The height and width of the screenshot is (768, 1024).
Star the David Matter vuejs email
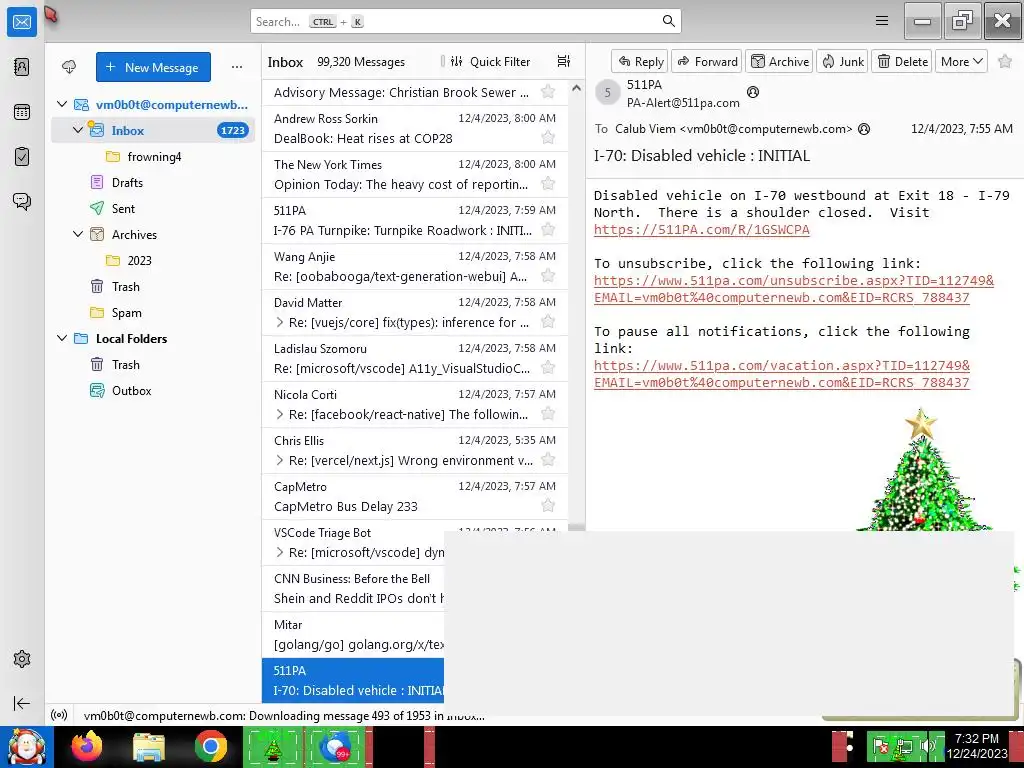pos(548,322)
